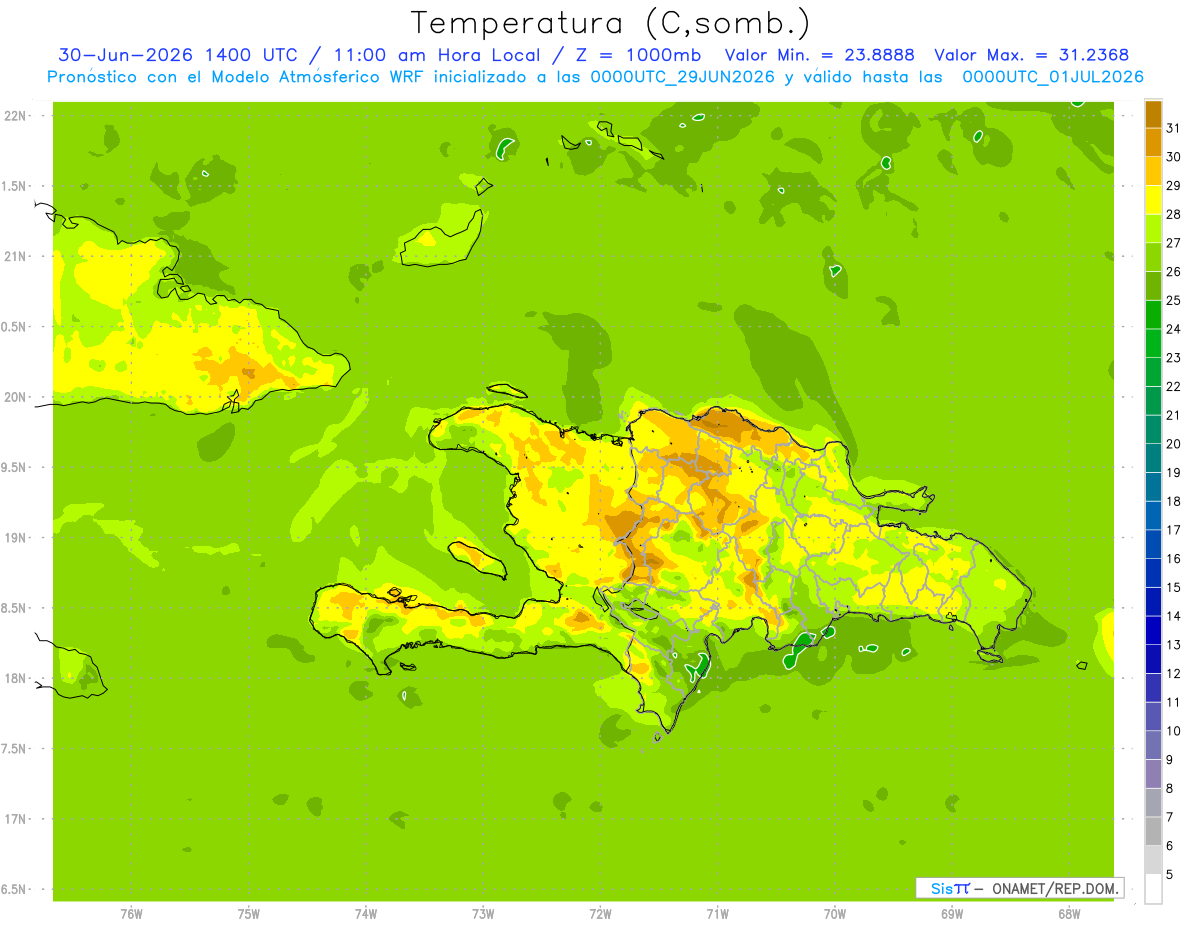1200x927 pixels.
Task: Select the orange swatch between 30 and 31
Action: tap(1153, 142)
